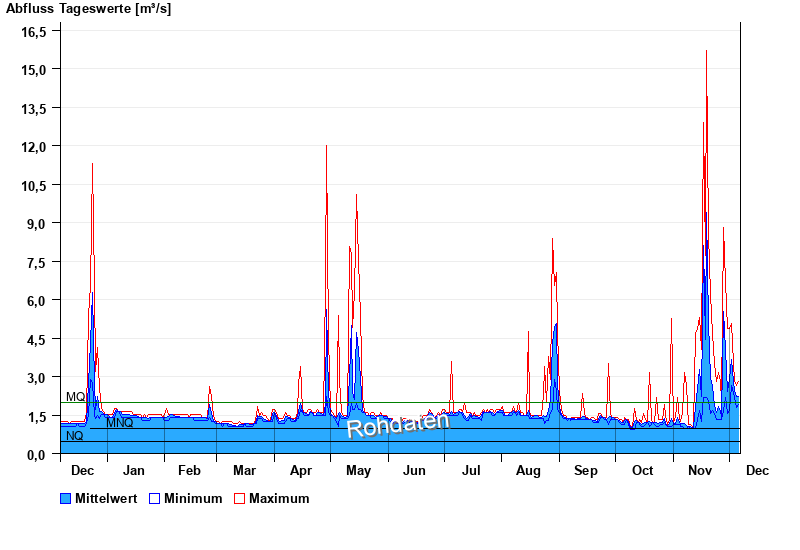
Task: Select the May month axis label
Action: coord(358,470)
